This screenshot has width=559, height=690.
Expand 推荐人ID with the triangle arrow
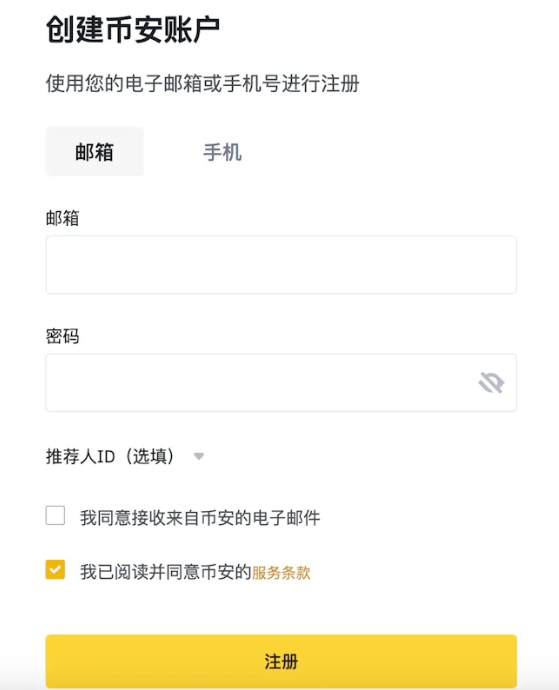pyautogui.click(x=199, y=456)
